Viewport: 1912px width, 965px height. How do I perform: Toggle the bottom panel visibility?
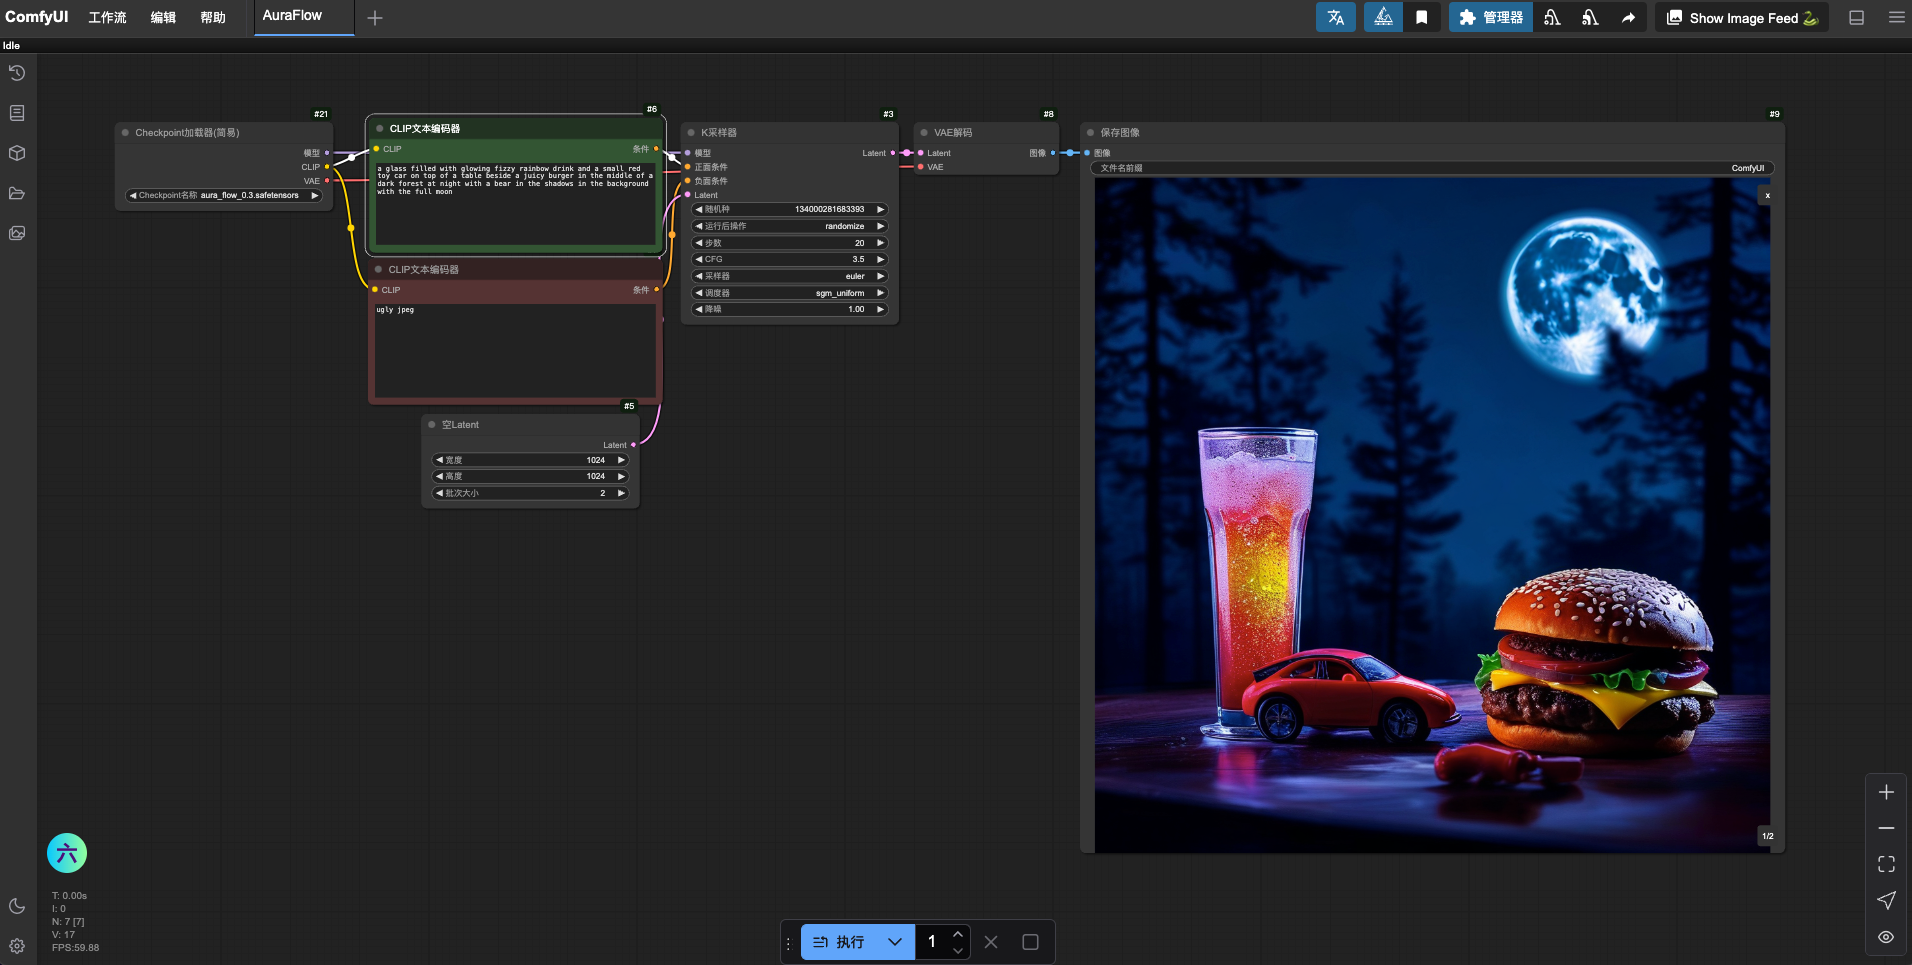1856,18
